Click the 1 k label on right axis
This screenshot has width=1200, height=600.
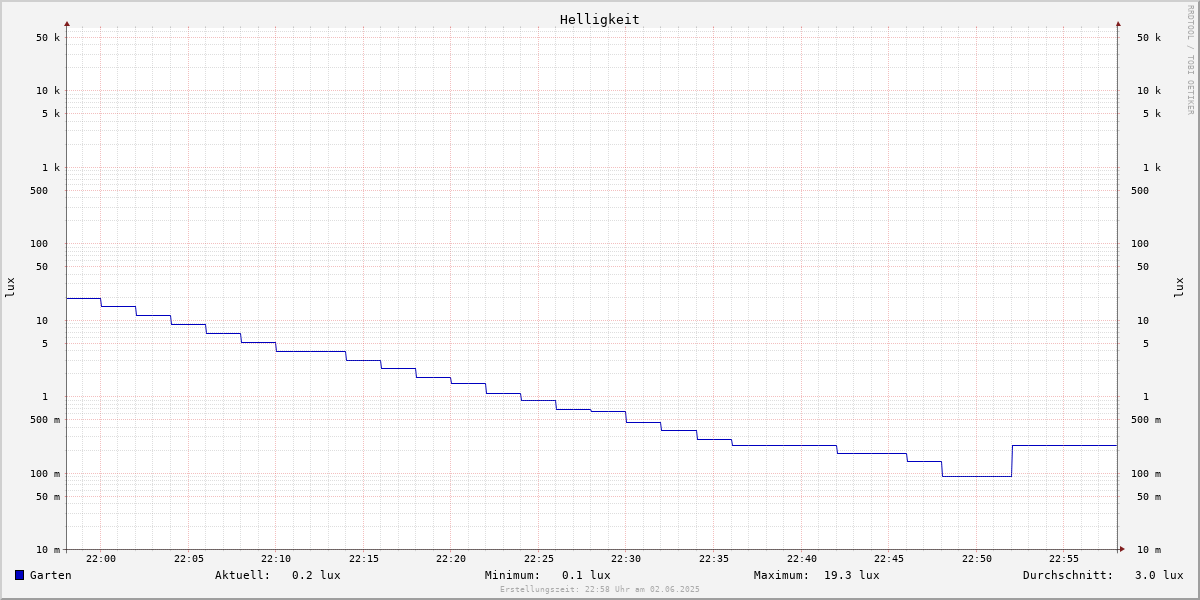[1152, 168]
